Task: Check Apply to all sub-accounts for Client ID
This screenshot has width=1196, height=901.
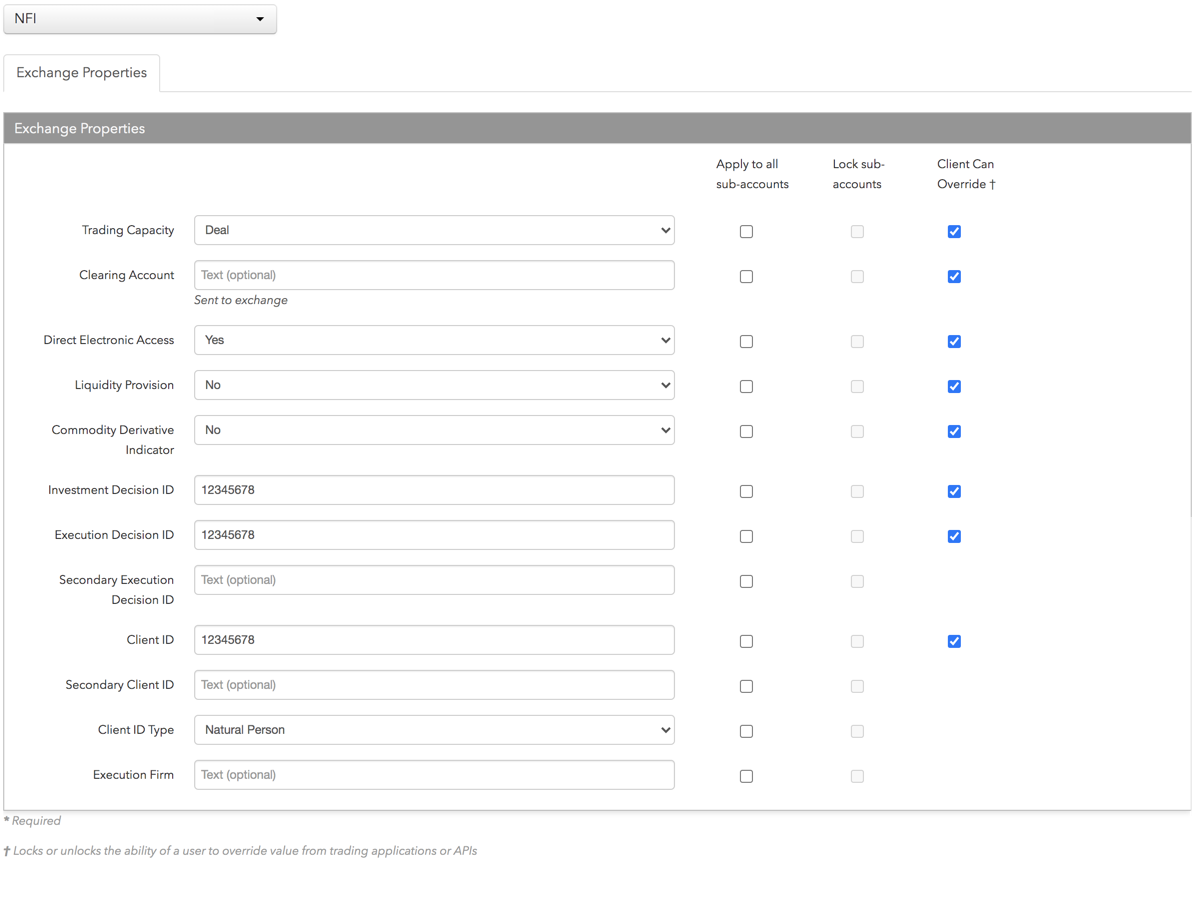Action: click(746, 641)
